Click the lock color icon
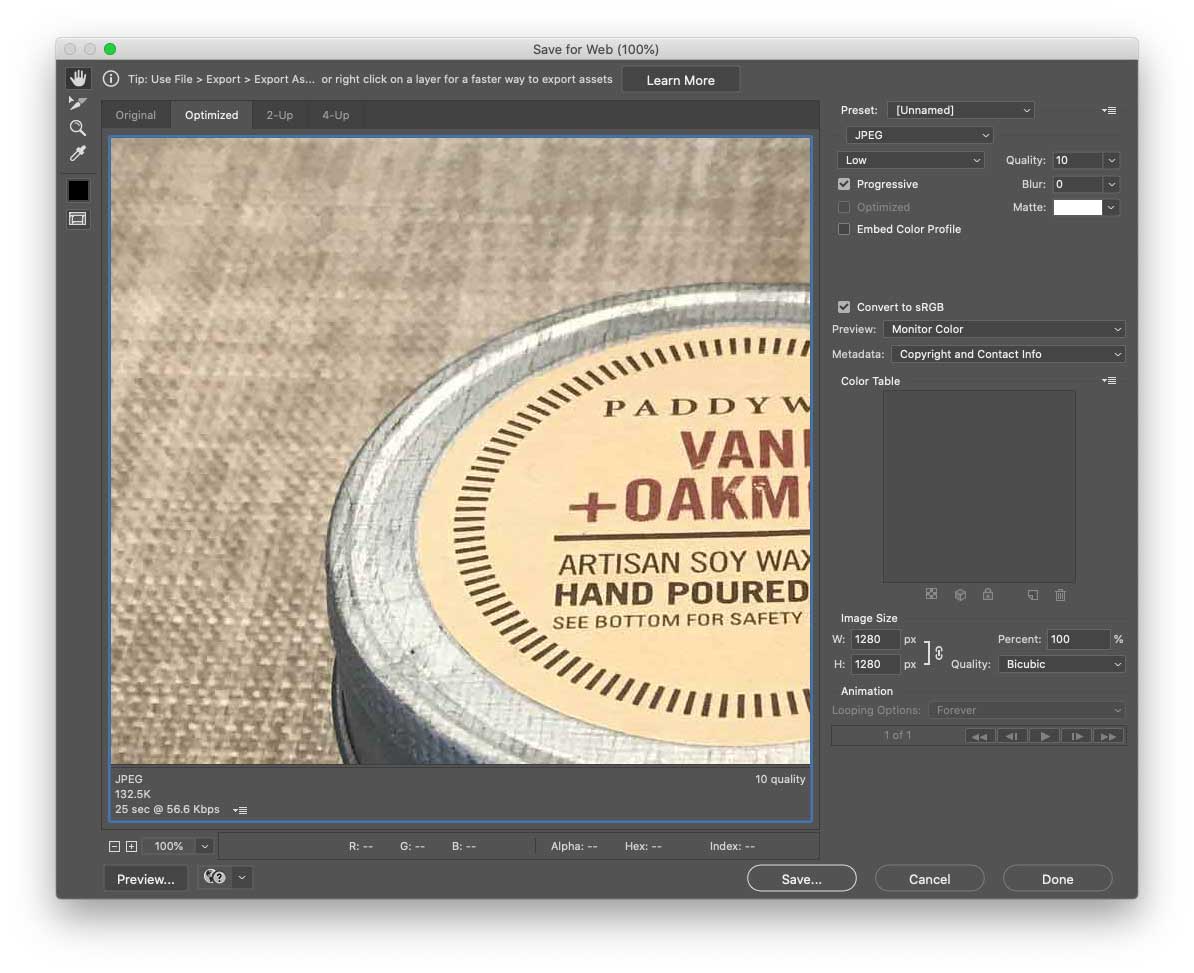The width and height of the screenshot is (1194, 973). (x=988, y=594)
